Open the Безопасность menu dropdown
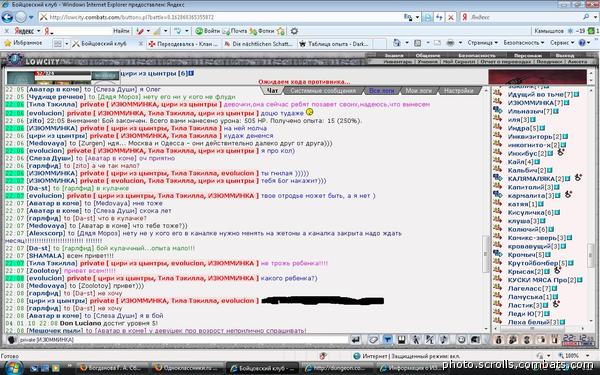The height and width of the screenshot is (375, 600). (523, 43)
